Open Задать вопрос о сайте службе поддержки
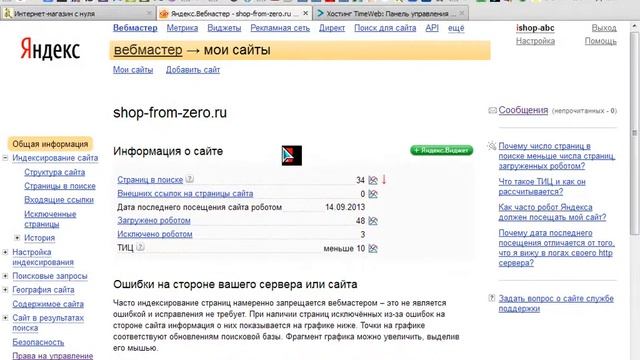 coord(556,303)
